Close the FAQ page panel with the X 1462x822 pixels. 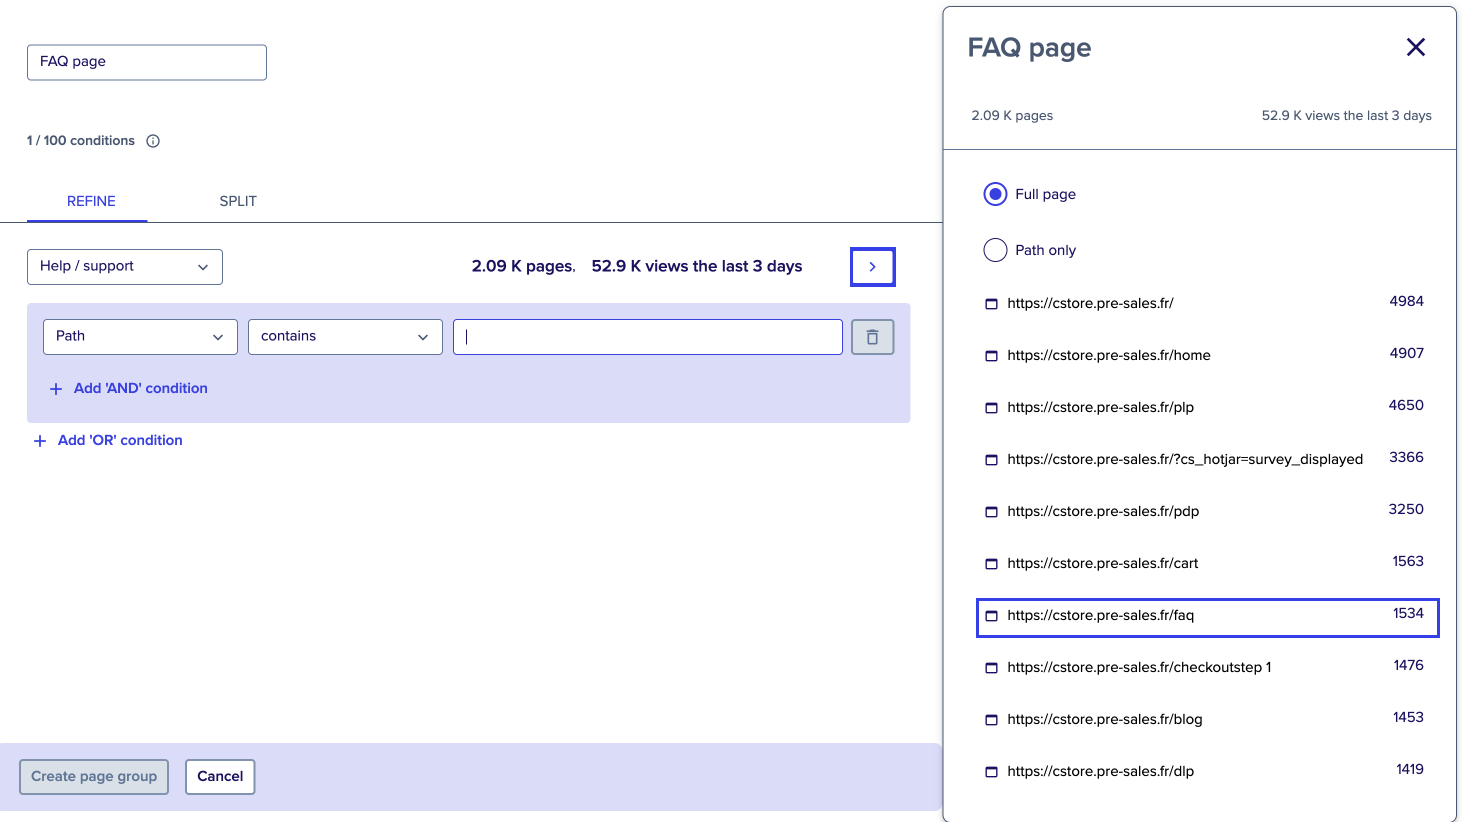[x=1415, y=47]
